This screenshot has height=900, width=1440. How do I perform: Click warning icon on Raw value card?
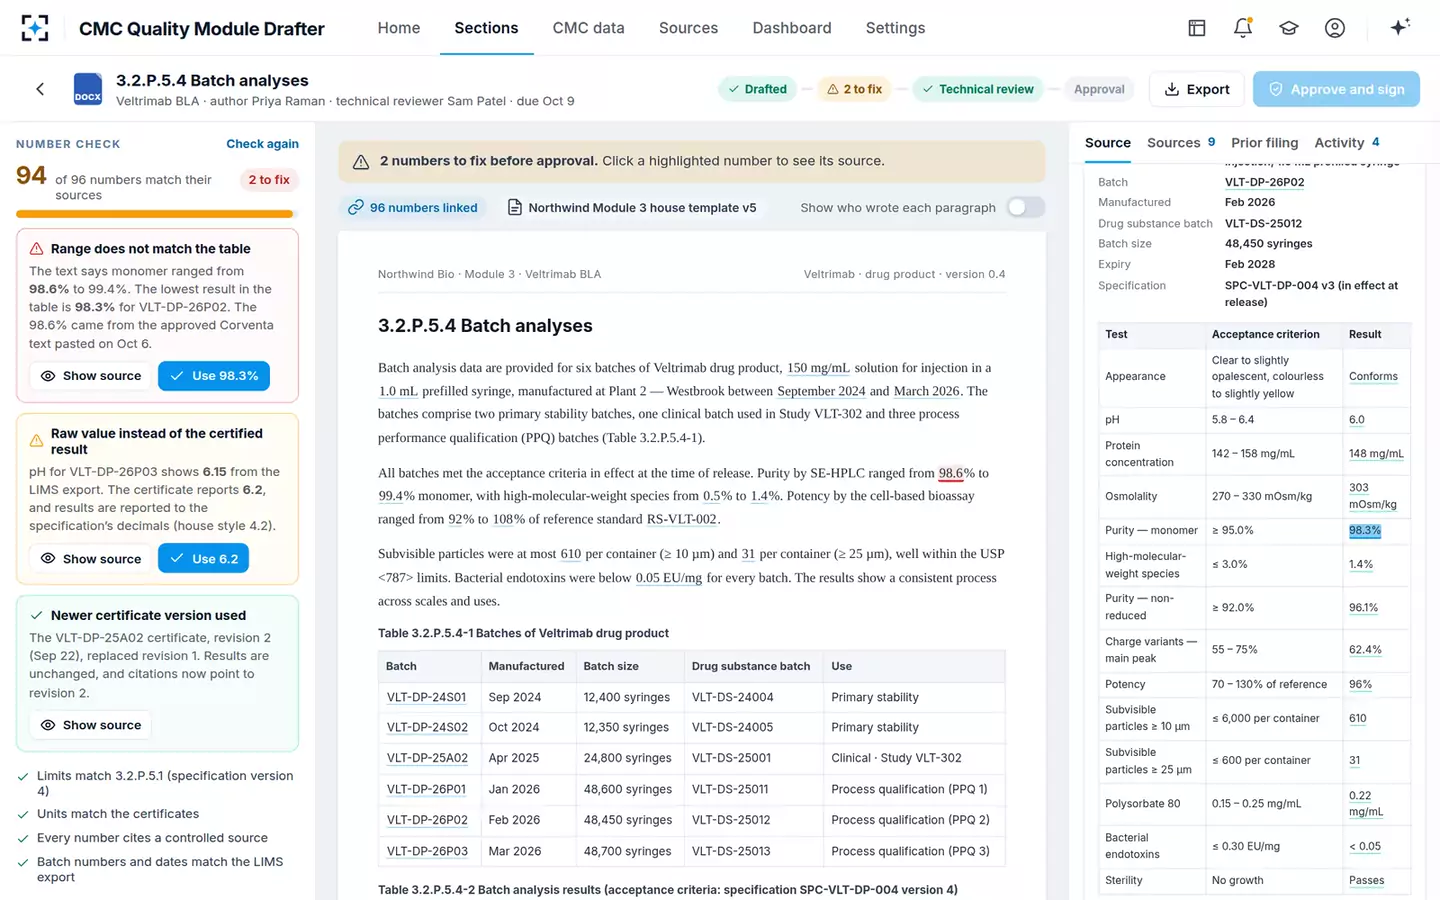36,440
